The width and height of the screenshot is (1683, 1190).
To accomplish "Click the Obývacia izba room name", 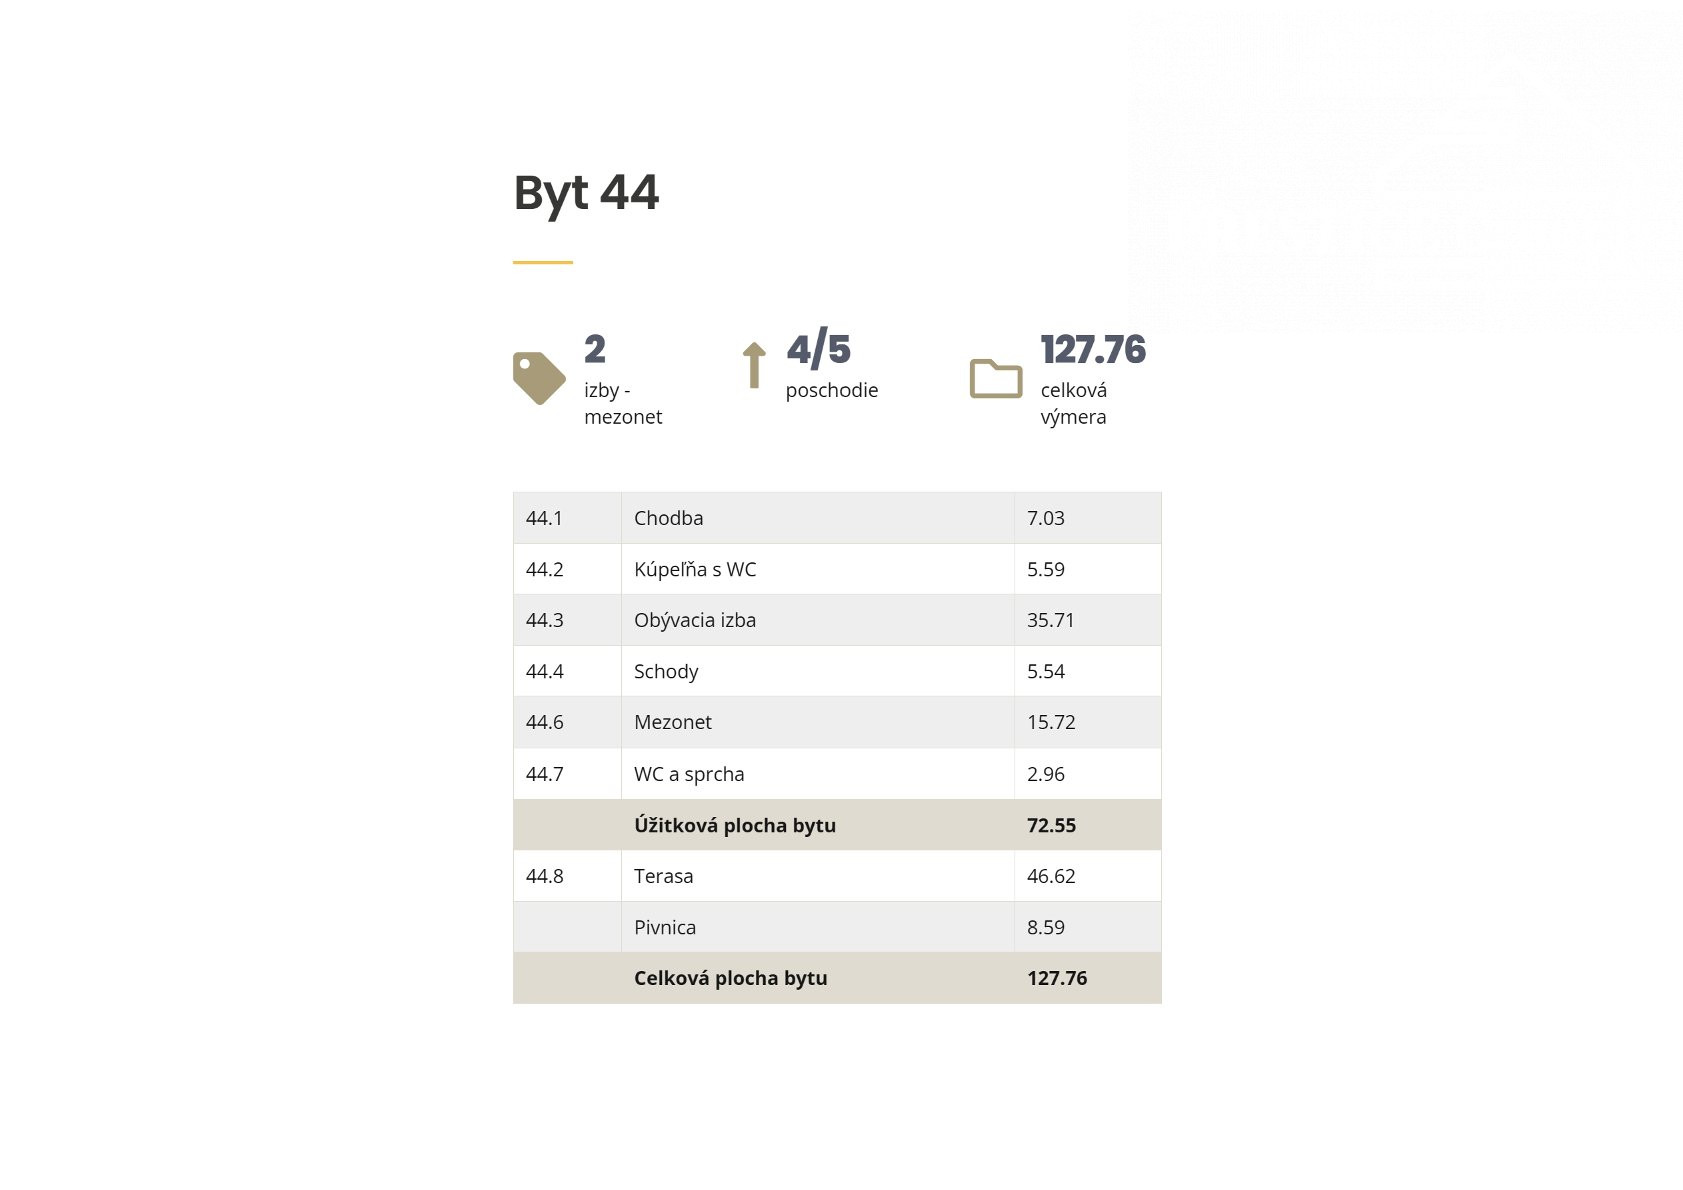I will click(695, 620).
